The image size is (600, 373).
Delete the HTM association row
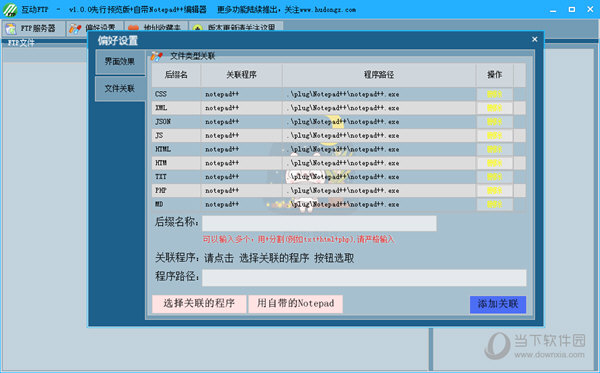point(494,163)
